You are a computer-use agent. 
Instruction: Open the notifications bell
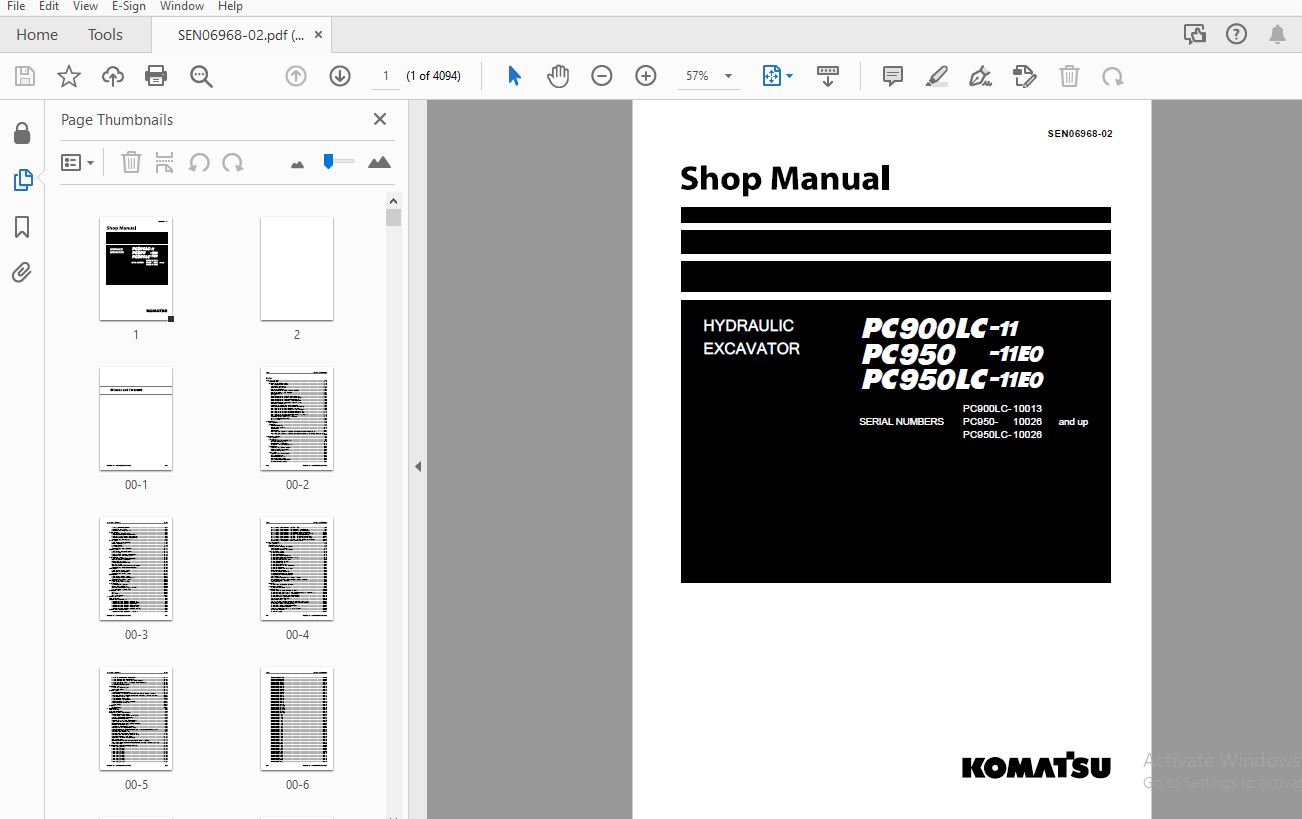coord(1277,34)
